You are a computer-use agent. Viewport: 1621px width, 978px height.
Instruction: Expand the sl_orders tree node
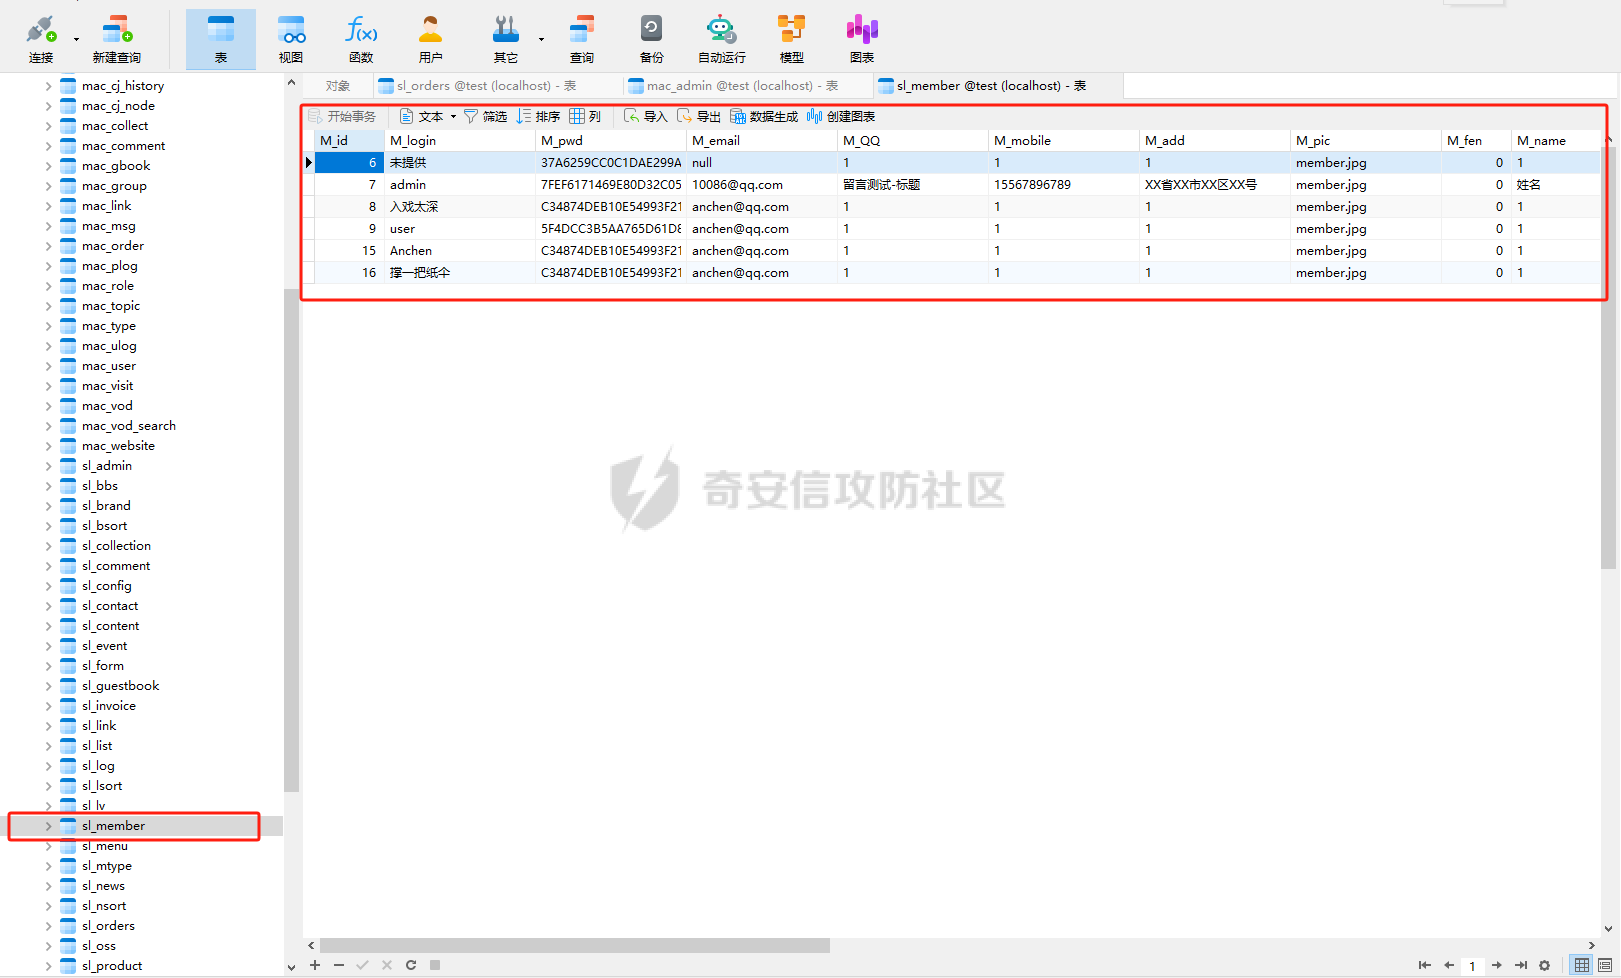click(48, 926)
